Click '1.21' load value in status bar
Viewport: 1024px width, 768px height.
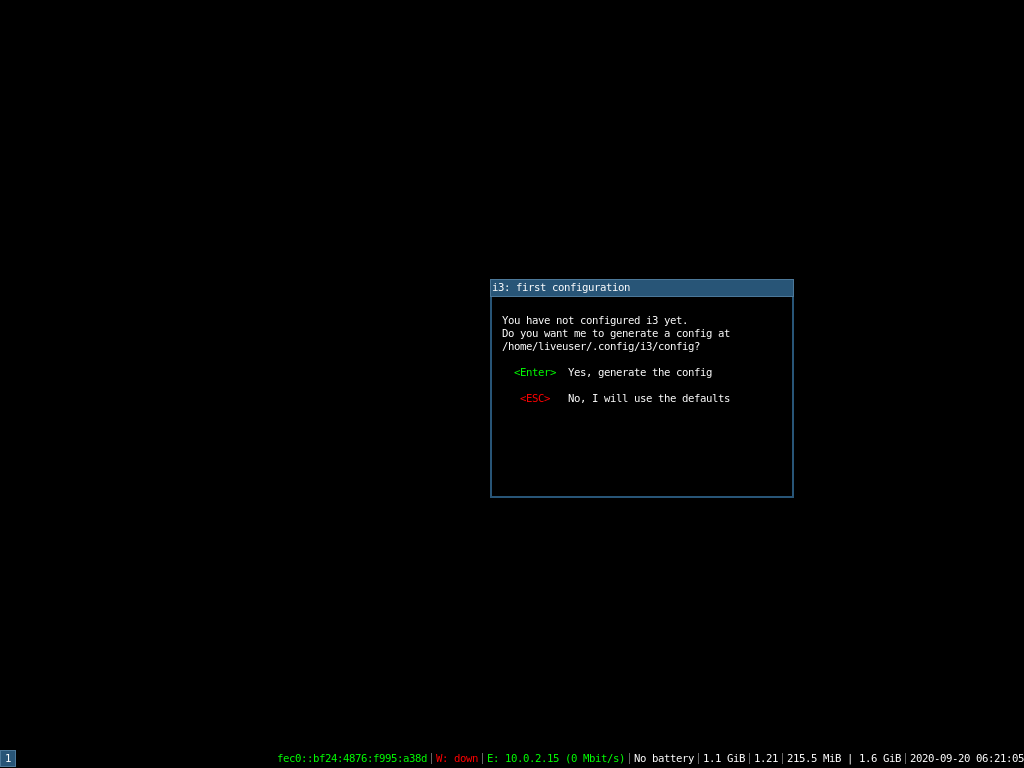click(x=766, y=758)
